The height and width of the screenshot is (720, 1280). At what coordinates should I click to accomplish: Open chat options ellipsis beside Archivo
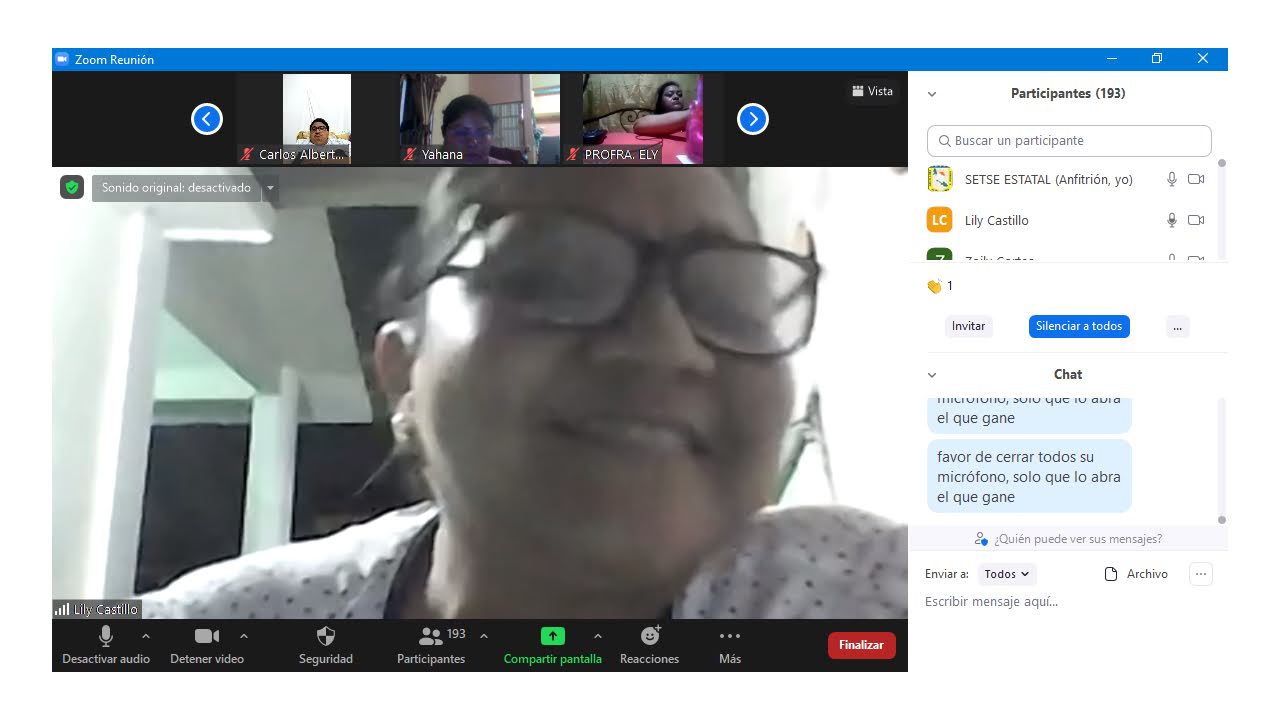(x=1201, y=574)
